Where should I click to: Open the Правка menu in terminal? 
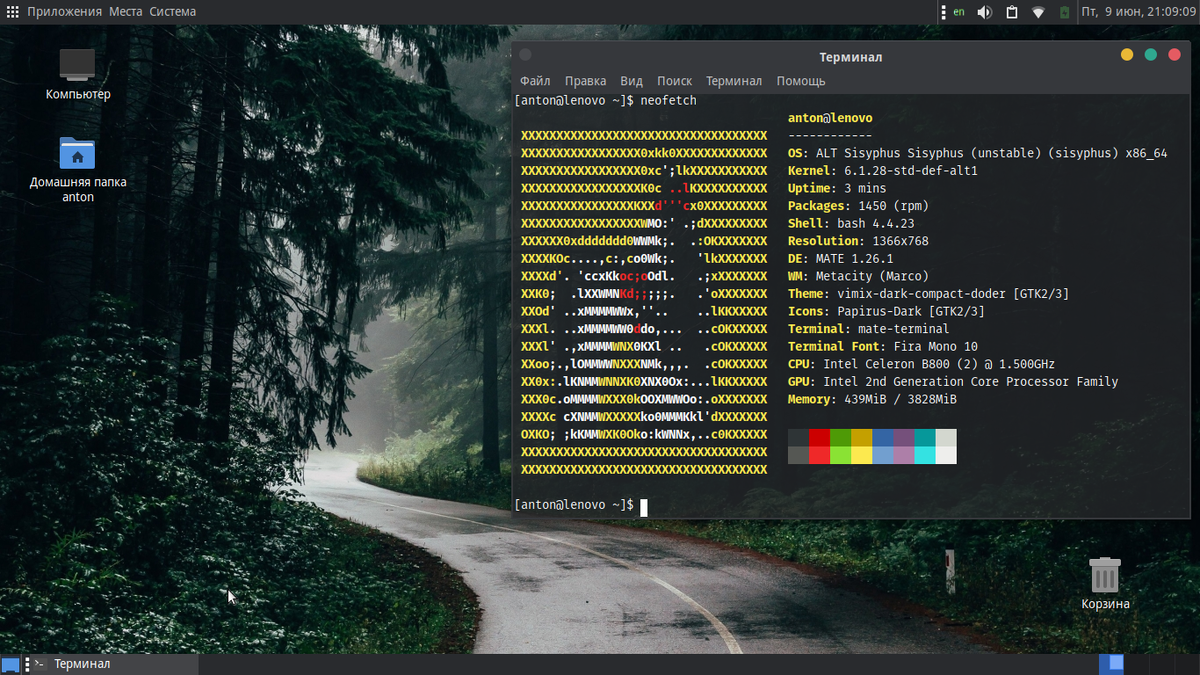click(585, 81)
